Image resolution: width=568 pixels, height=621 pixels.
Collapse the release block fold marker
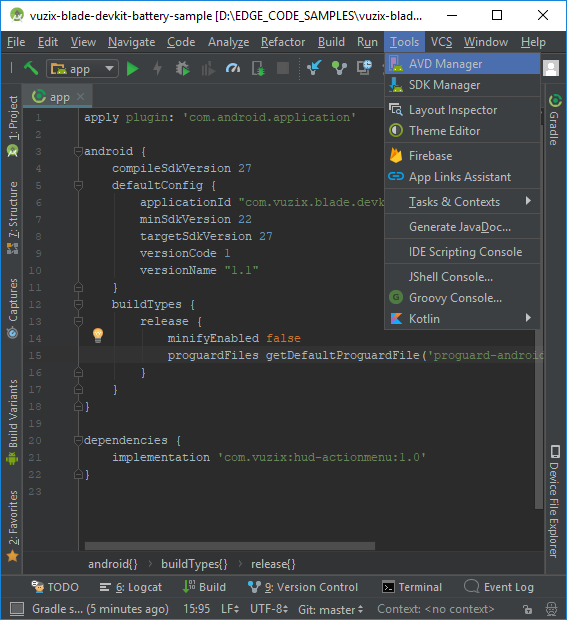click(78, 321)
